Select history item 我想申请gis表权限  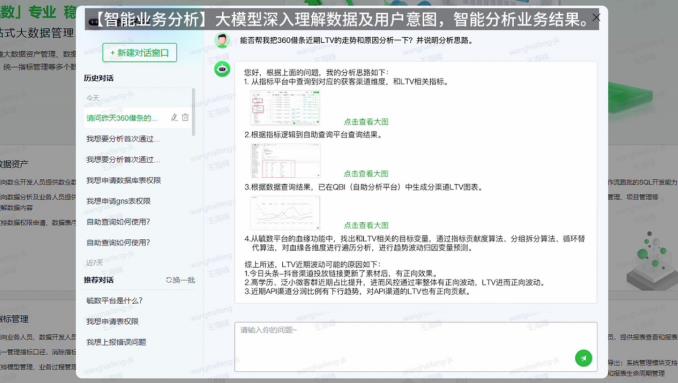click(x=118, y=201)
